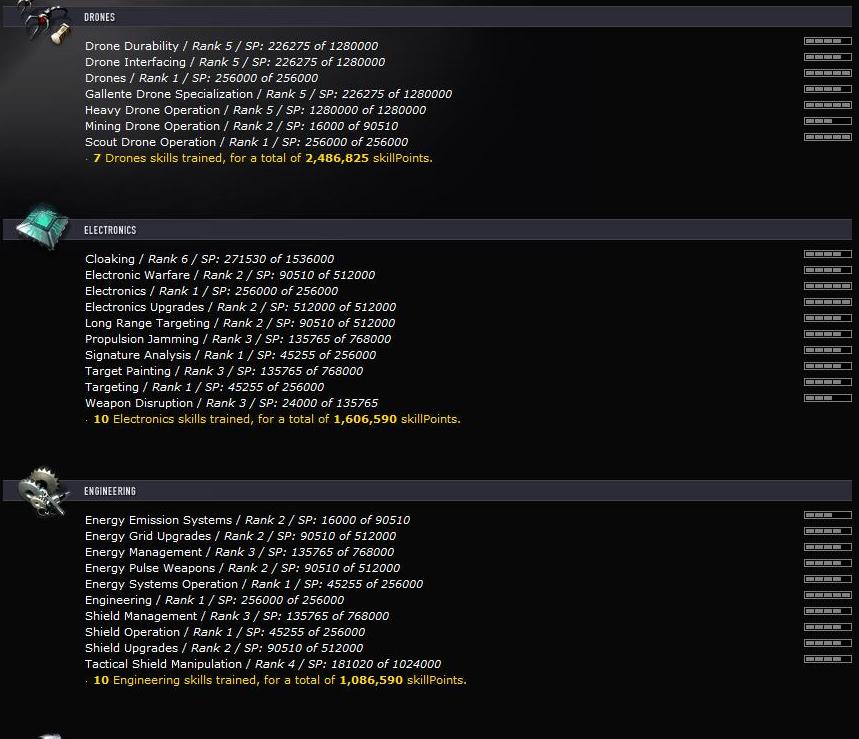
Task: Click the Engineering skills trained total line
Action: (279, 680)
